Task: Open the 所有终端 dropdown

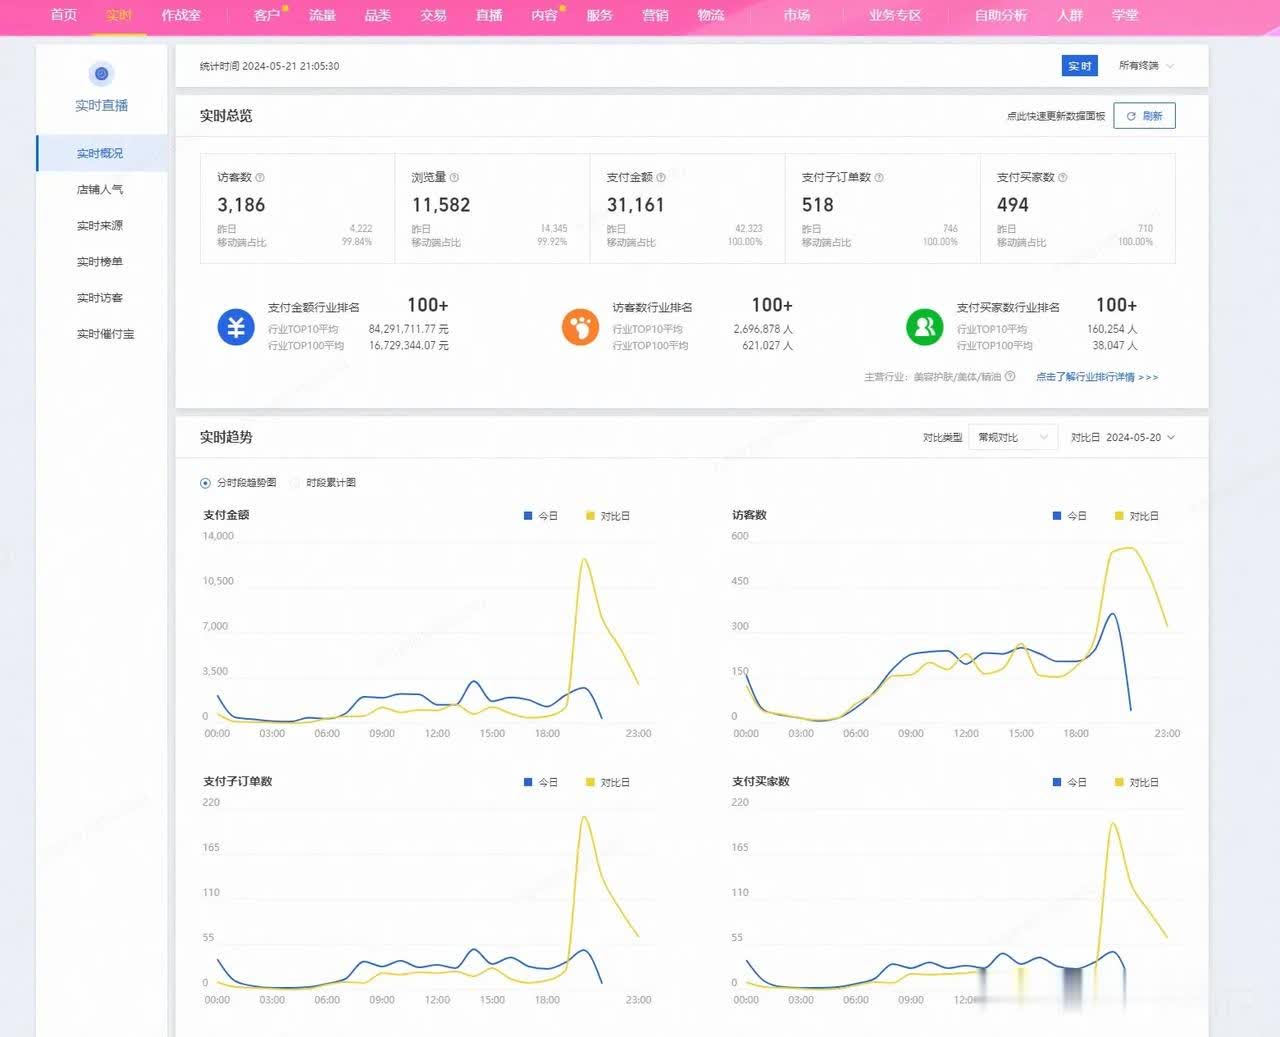Action: click(x=1146, y=66)
